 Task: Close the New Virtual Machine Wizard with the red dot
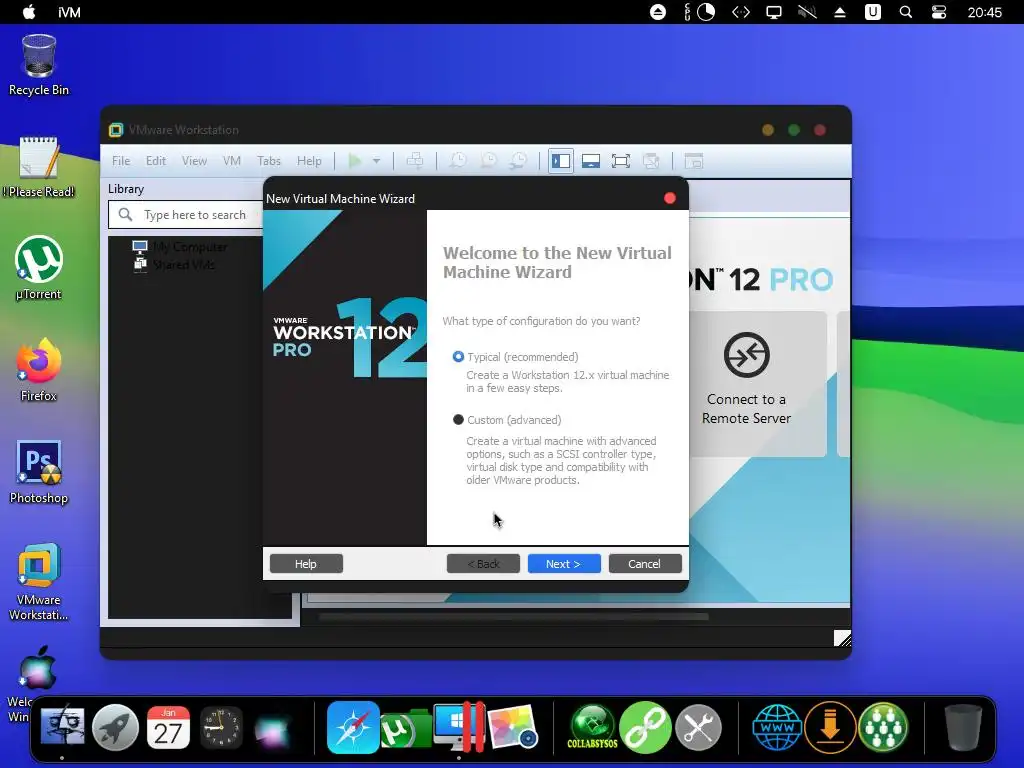pos(669,198)
